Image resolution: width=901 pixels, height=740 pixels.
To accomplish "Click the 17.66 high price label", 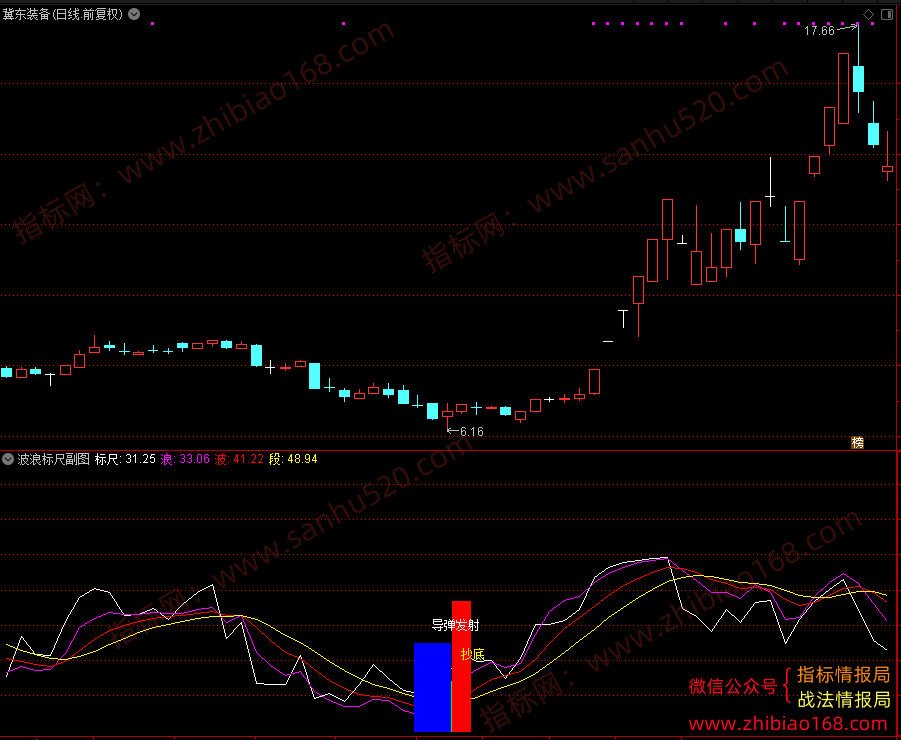I will [x=819, y=31].
